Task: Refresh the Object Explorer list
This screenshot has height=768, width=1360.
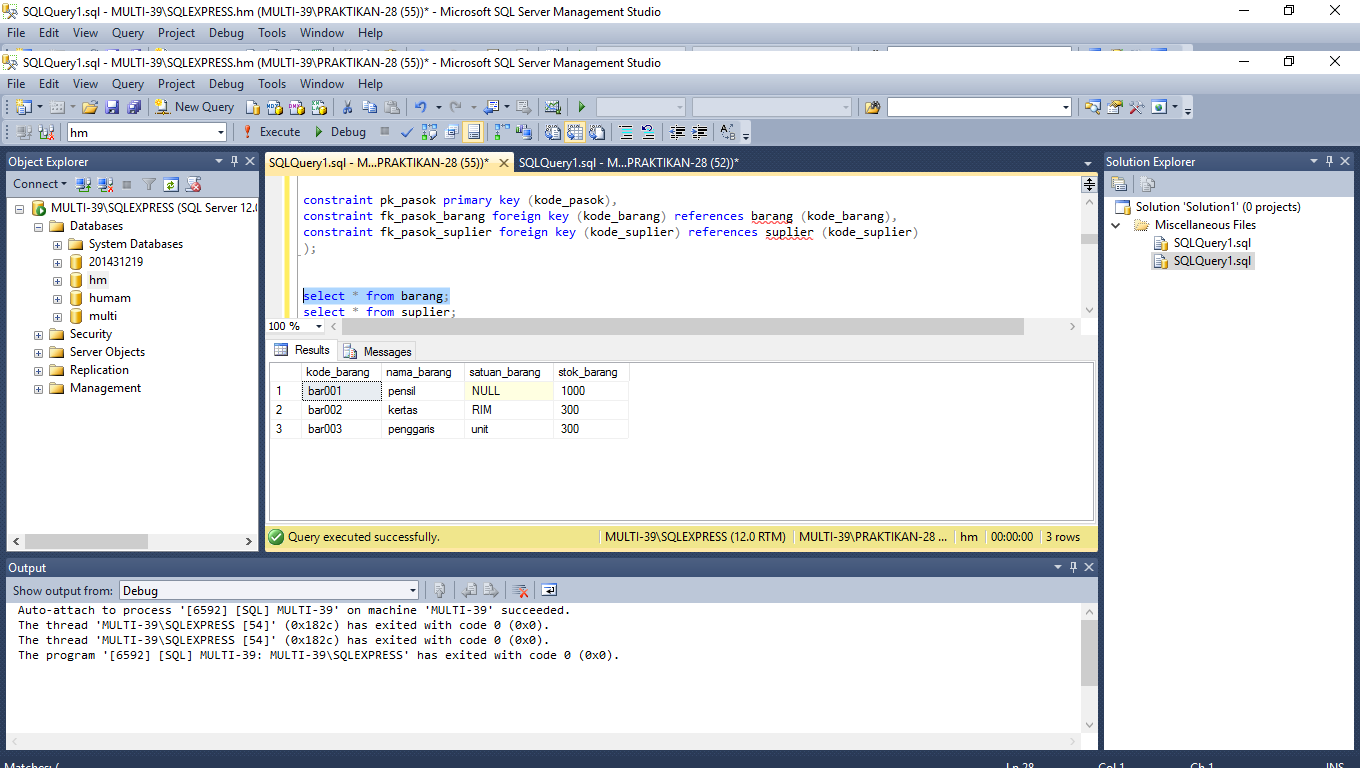Action: point(171,184)
